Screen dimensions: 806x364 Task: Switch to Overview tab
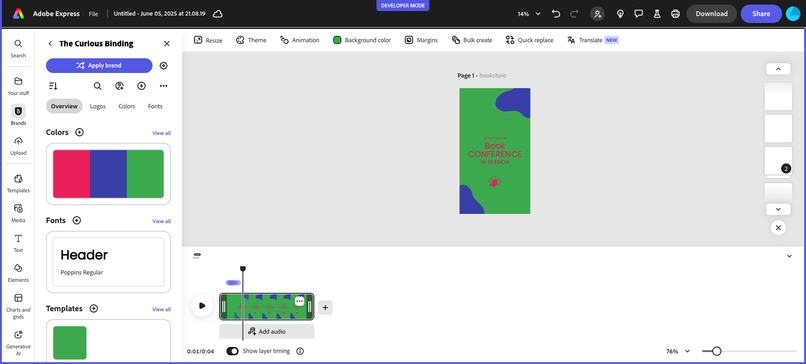click(x=64, y=106)
